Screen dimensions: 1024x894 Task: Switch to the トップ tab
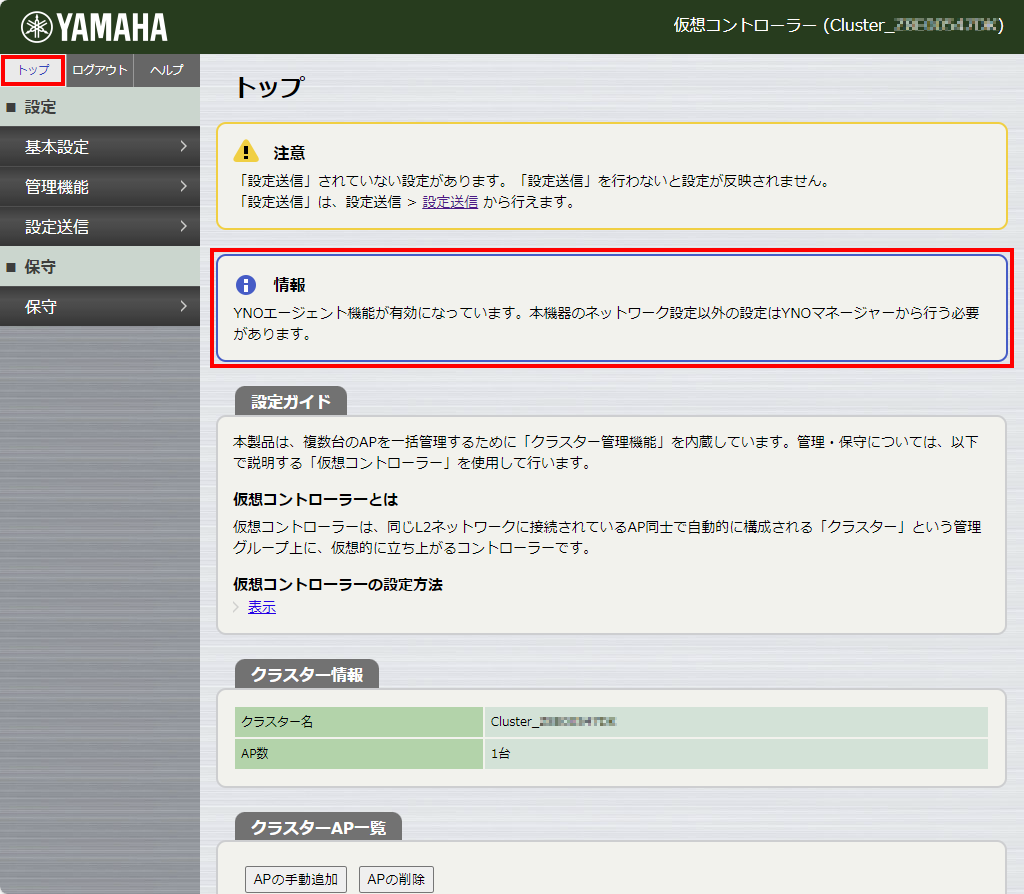[33, 70]
